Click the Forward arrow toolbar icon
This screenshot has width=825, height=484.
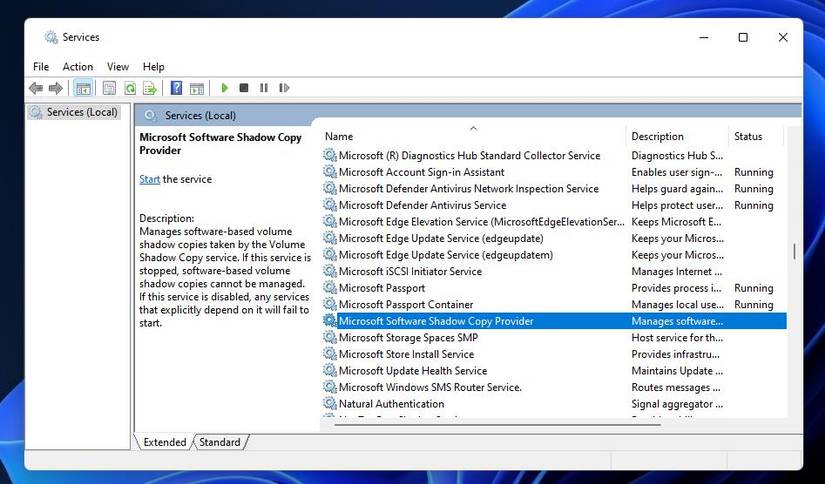56,88
